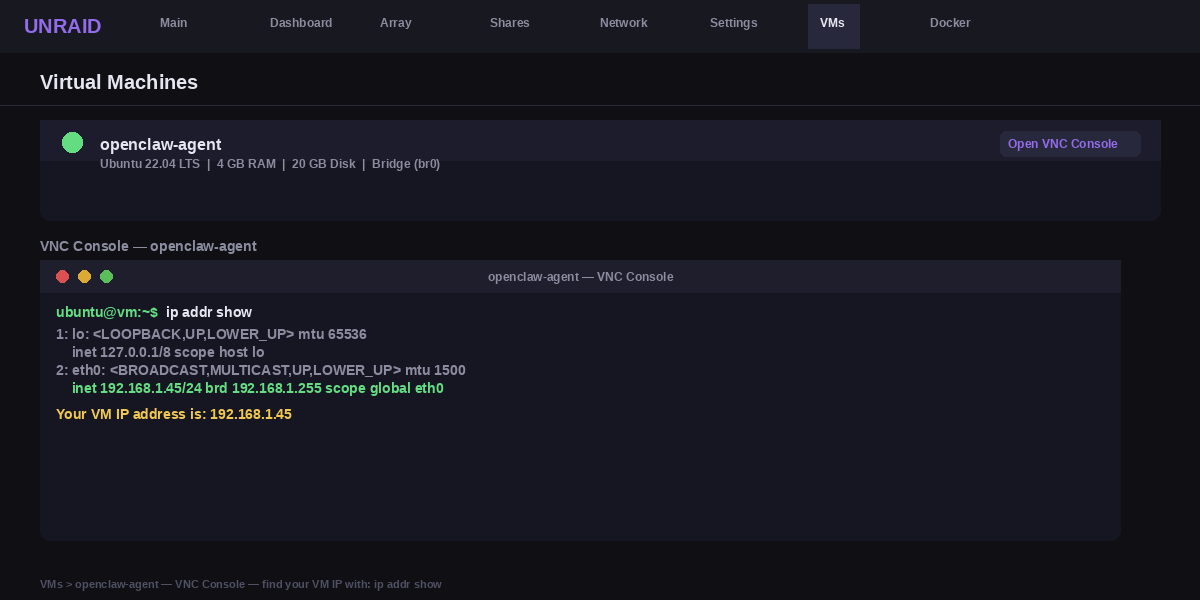Switch to the Docker tab

(949, 23)
